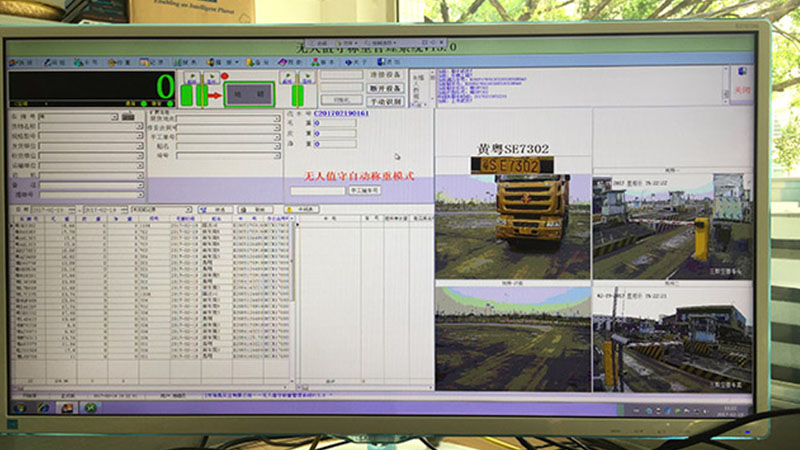This screenshot has width=800, height=450.
Task: Open the 备注 remarks dropdown
Action: (x=139, y=185)
